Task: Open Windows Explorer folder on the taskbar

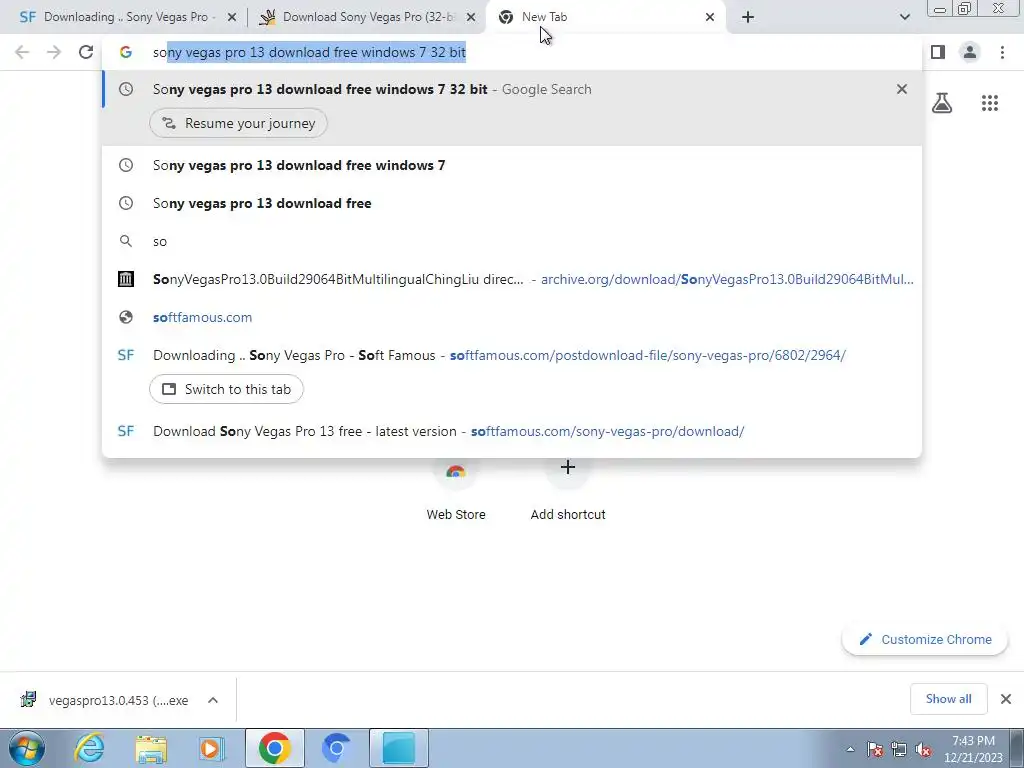Action: pyautogui.click(x=151, y=748)
